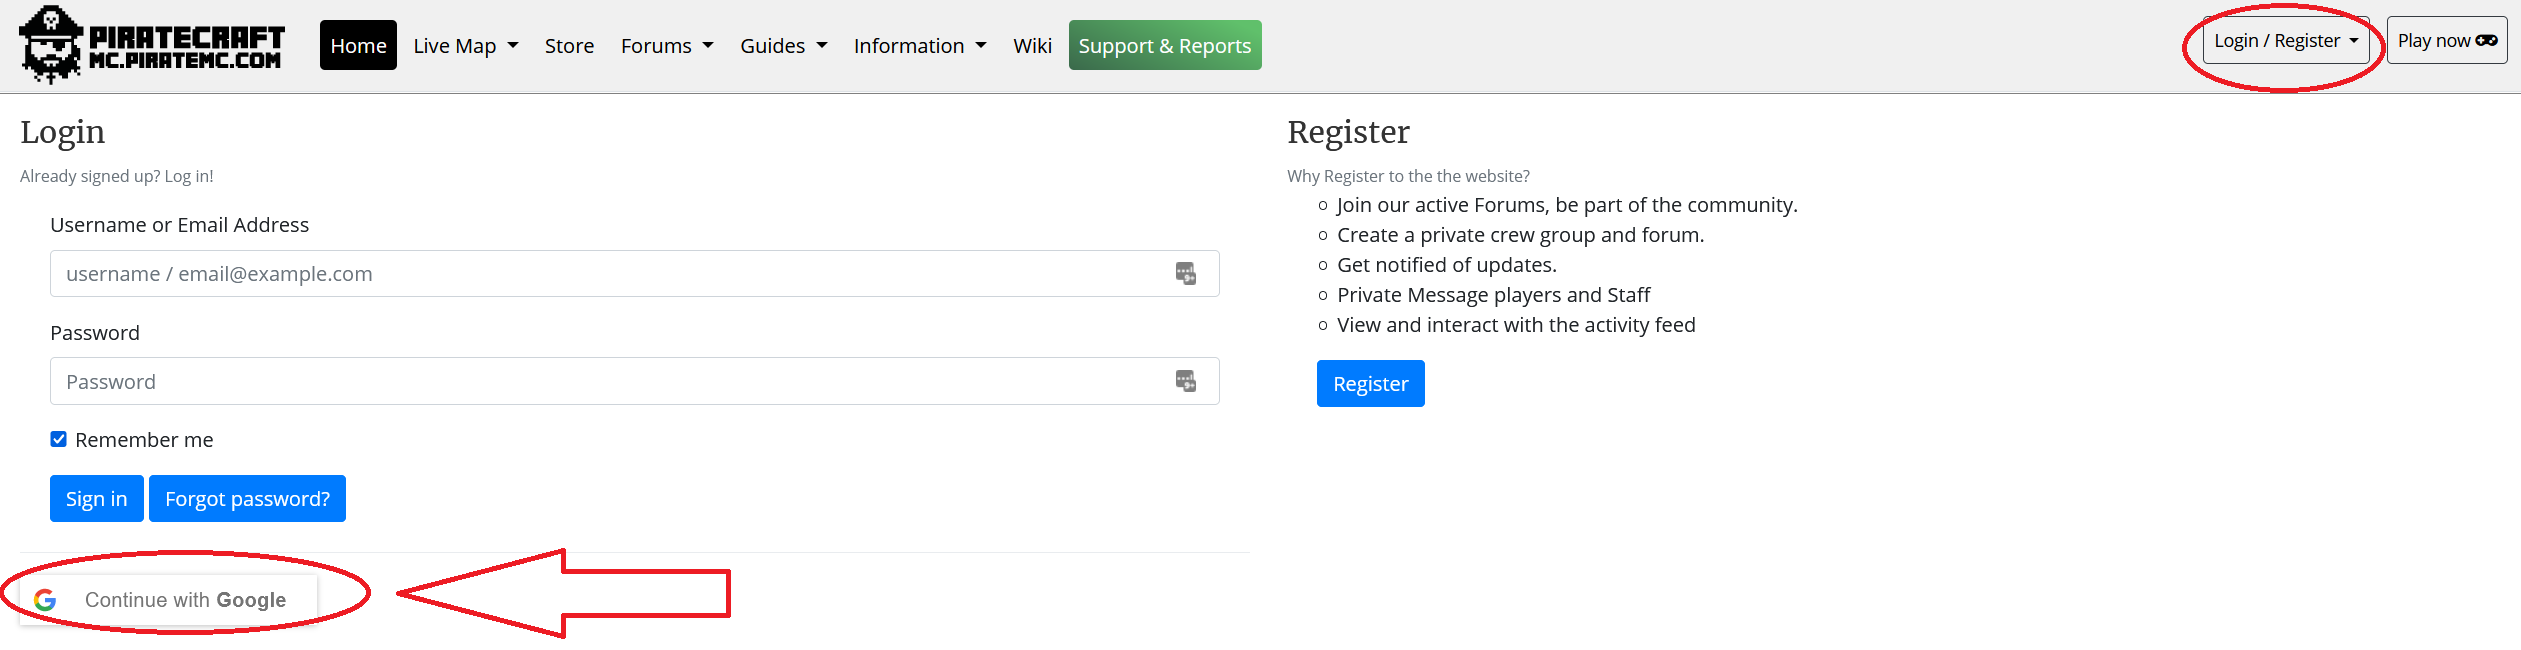Click the blue Register button
2521x650 pixels.
tap(1370, 384)
